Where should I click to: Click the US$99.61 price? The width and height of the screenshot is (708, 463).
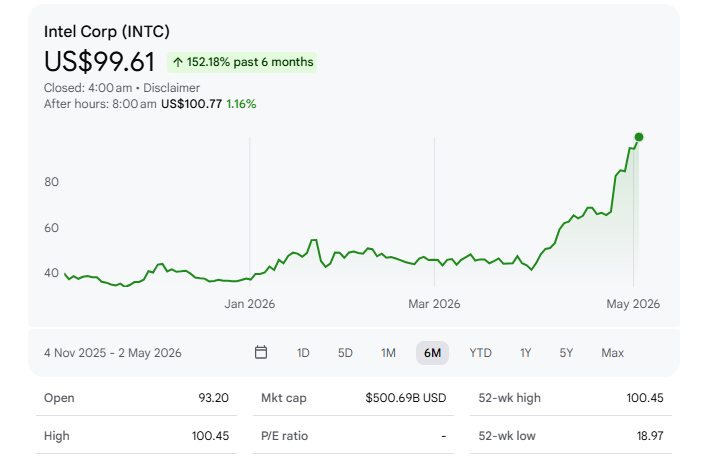click(x=99, y=61)
